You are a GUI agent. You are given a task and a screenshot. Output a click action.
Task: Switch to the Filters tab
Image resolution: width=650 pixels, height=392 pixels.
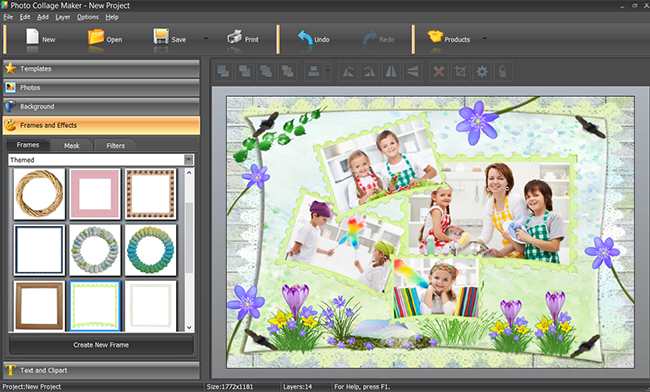[116, 145]
